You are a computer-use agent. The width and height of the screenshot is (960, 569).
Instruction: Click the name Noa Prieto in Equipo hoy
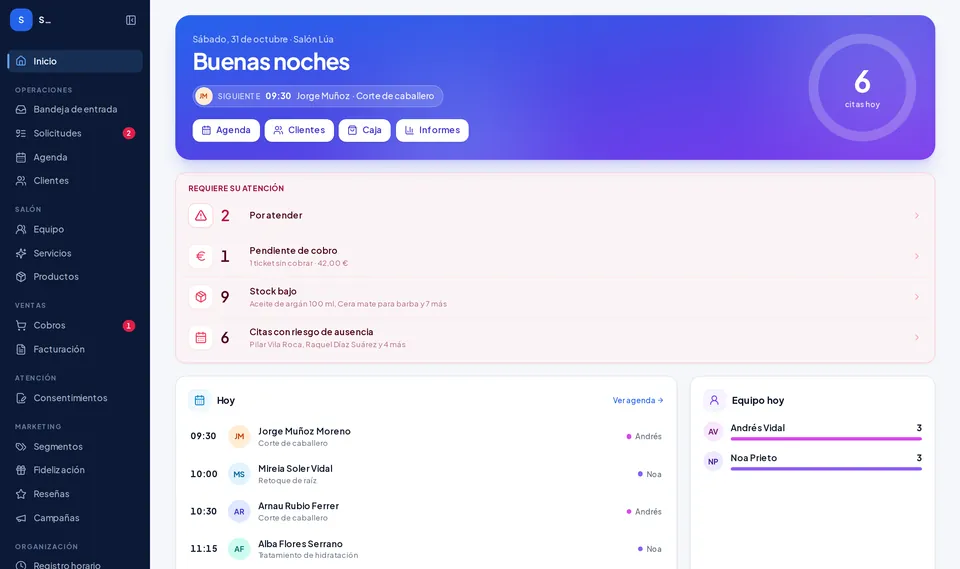tap(754, 458)
